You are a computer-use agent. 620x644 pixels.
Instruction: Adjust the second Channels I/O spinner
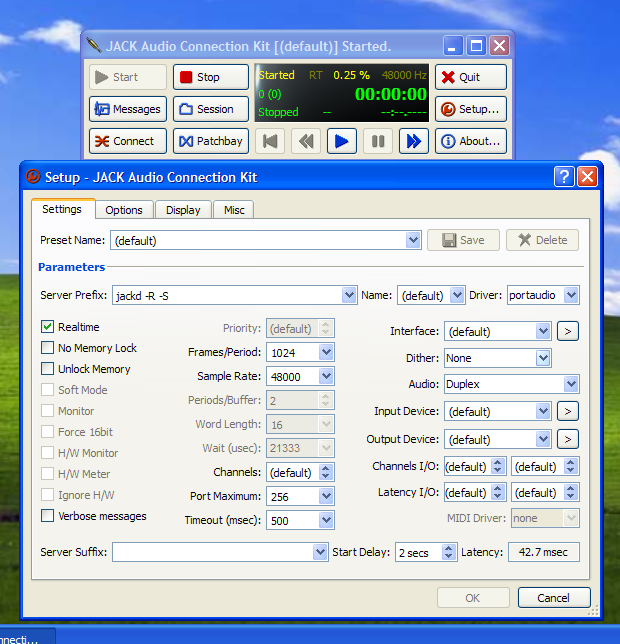point(570,466)
